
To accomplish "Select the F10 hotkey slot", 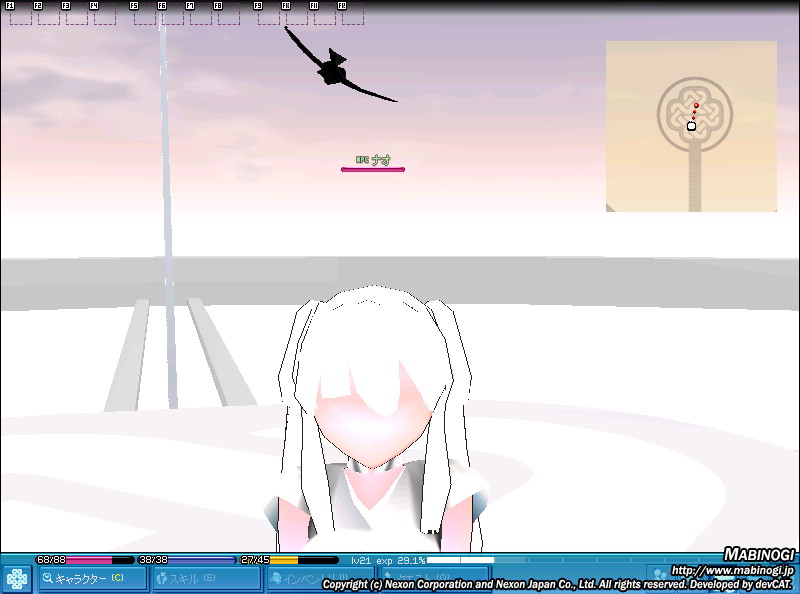I will coord(296,14).
